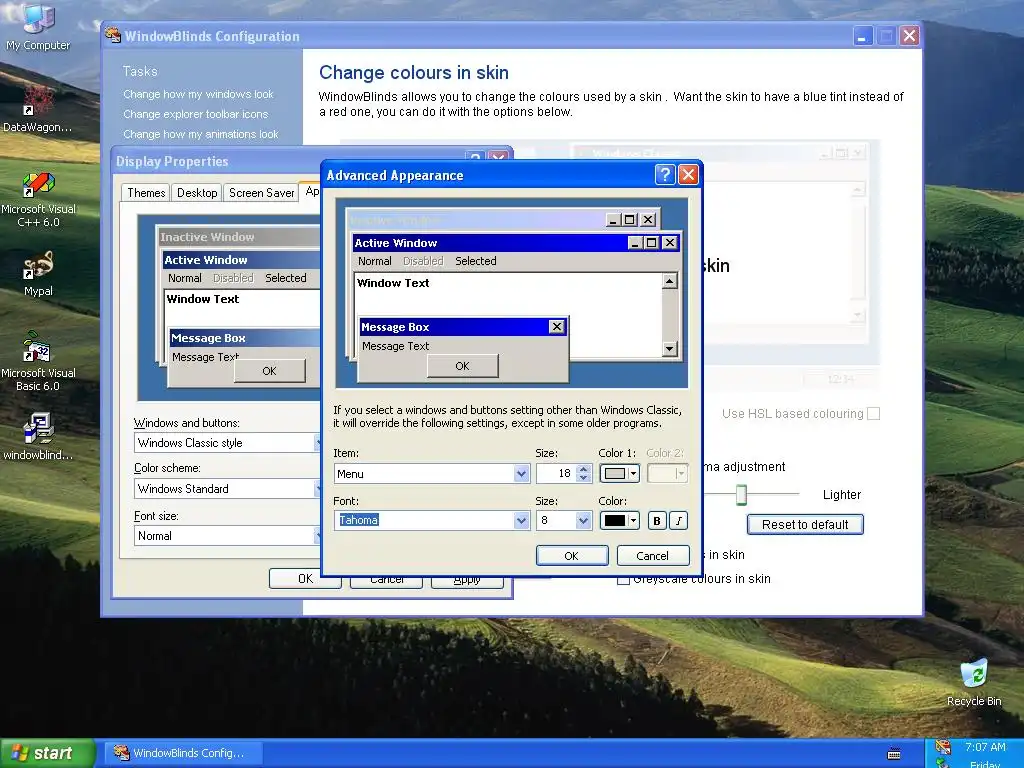The image size is (1024, 768).
Task: Open the Item dropdown showing Menu
Action: click(521, 473)
